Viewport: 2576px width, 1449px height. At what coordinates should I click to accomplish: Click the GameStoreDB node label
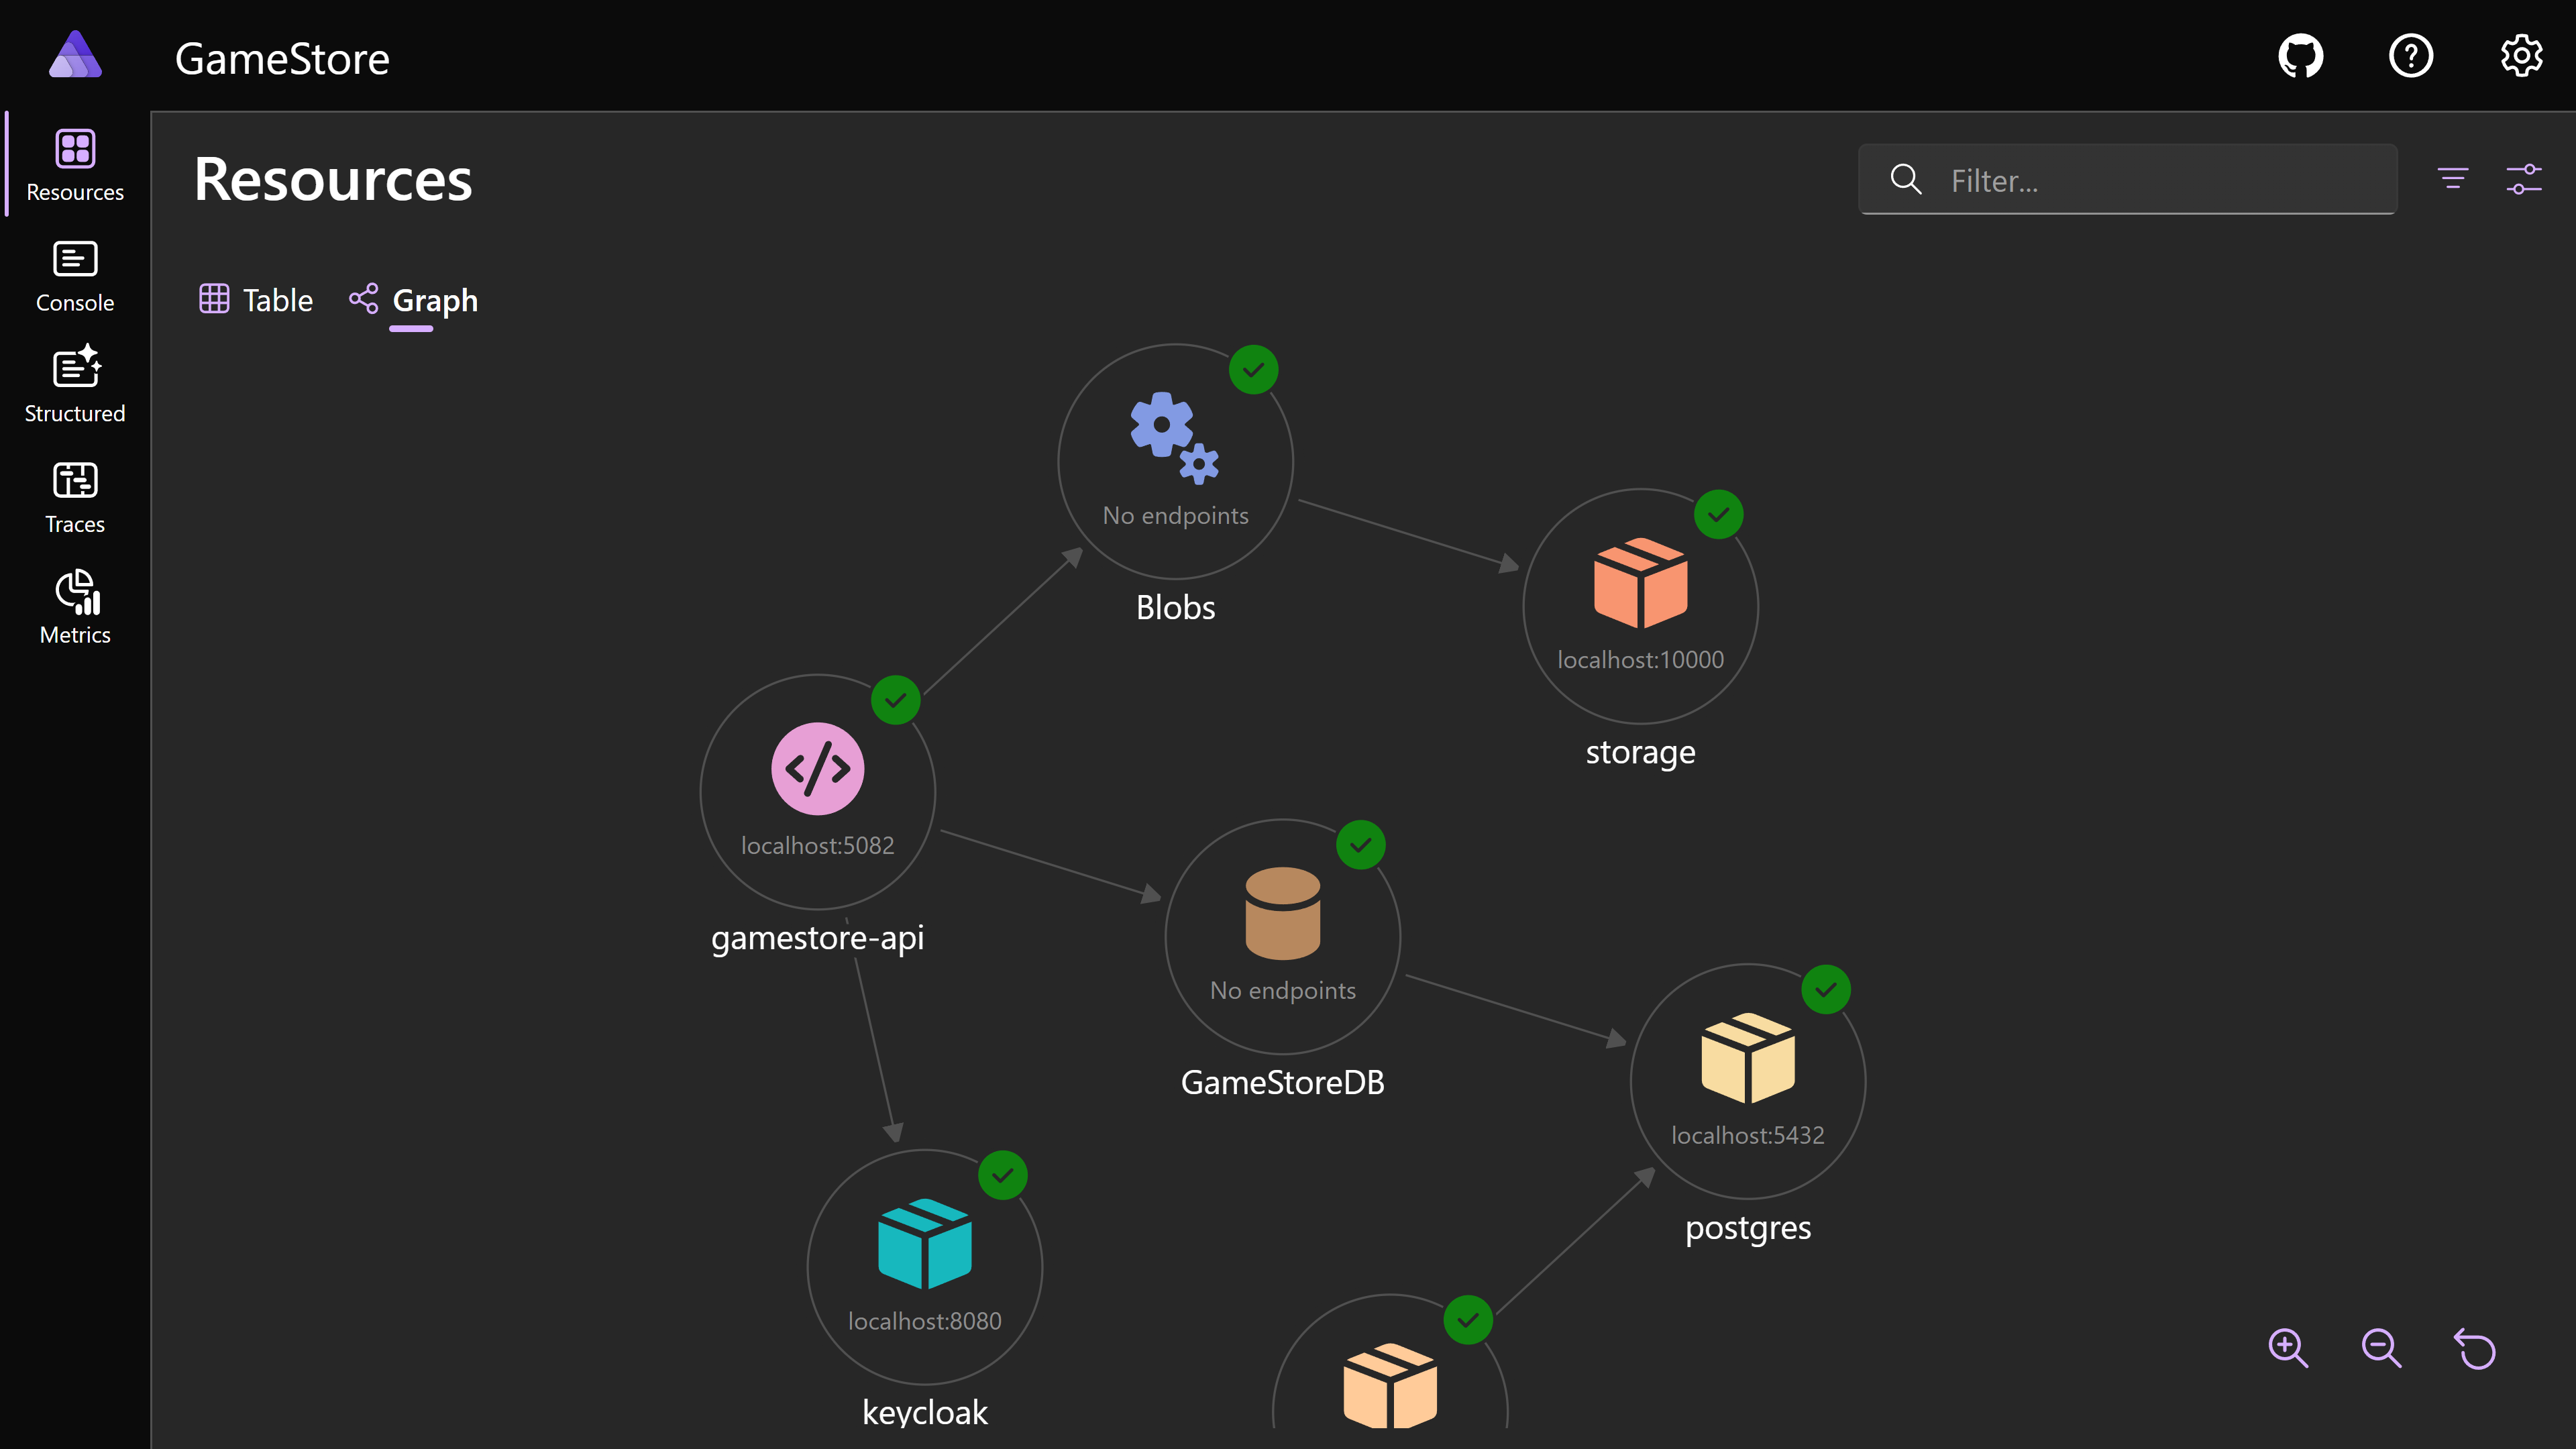coord(1283,1083)
